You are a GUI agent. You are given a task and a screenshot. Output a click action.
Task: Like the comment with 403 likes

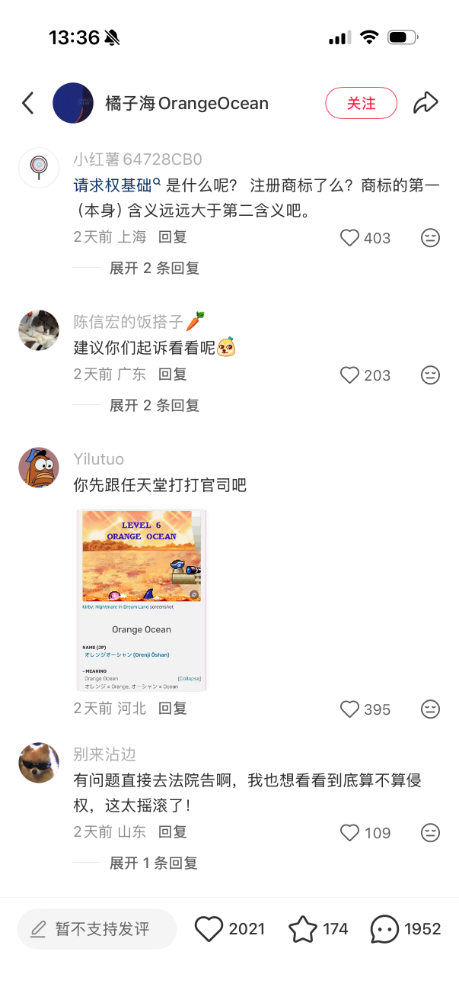click(350, 238)
